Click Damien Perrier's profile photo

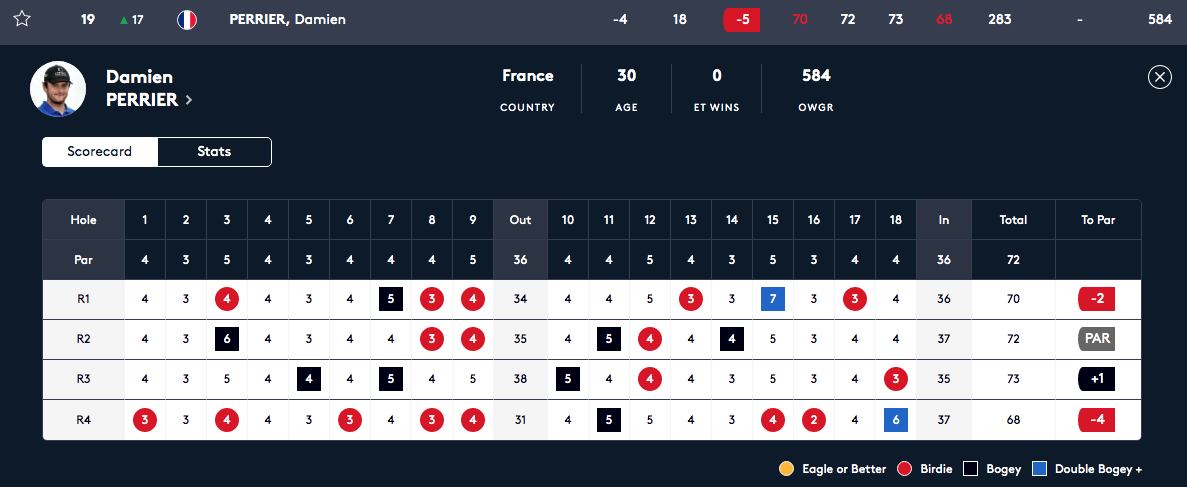(x=58, y=89)
